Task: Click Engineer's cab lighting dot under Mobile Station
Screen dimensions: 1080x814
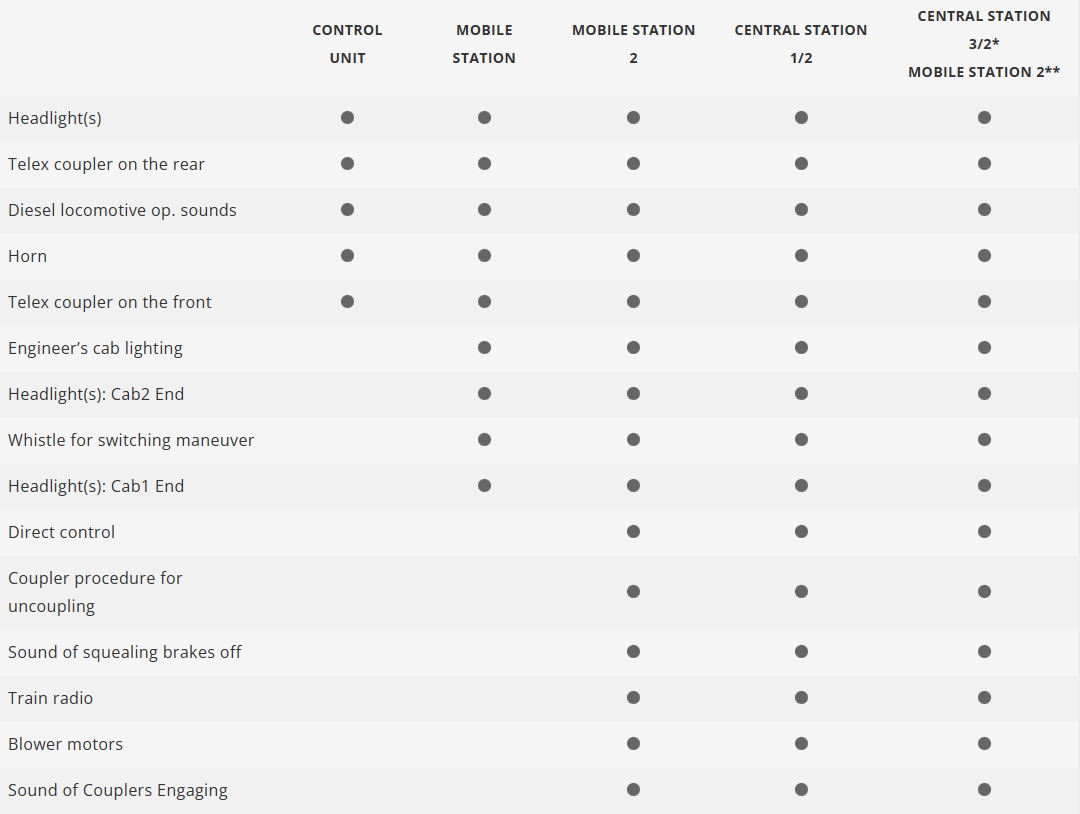Action: point(484,348)
